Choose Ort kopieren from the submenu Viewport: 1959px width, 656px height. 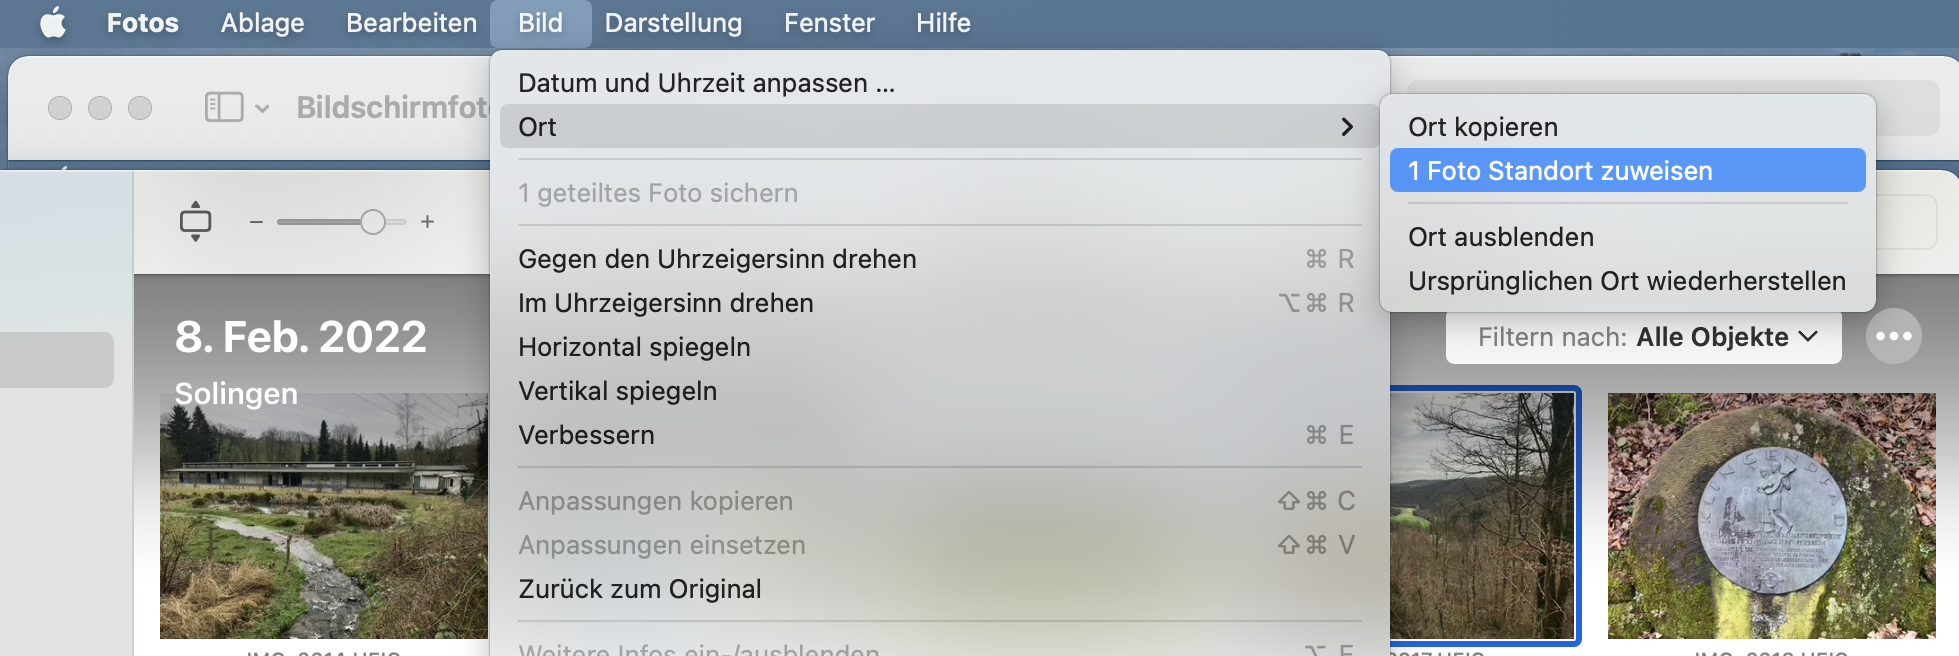point(1483,127)
